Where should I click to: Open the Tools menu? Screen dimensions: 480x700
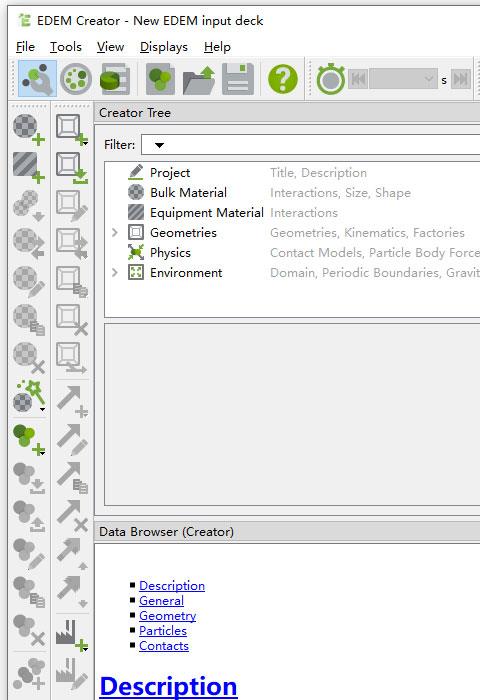tap(66, 47)
